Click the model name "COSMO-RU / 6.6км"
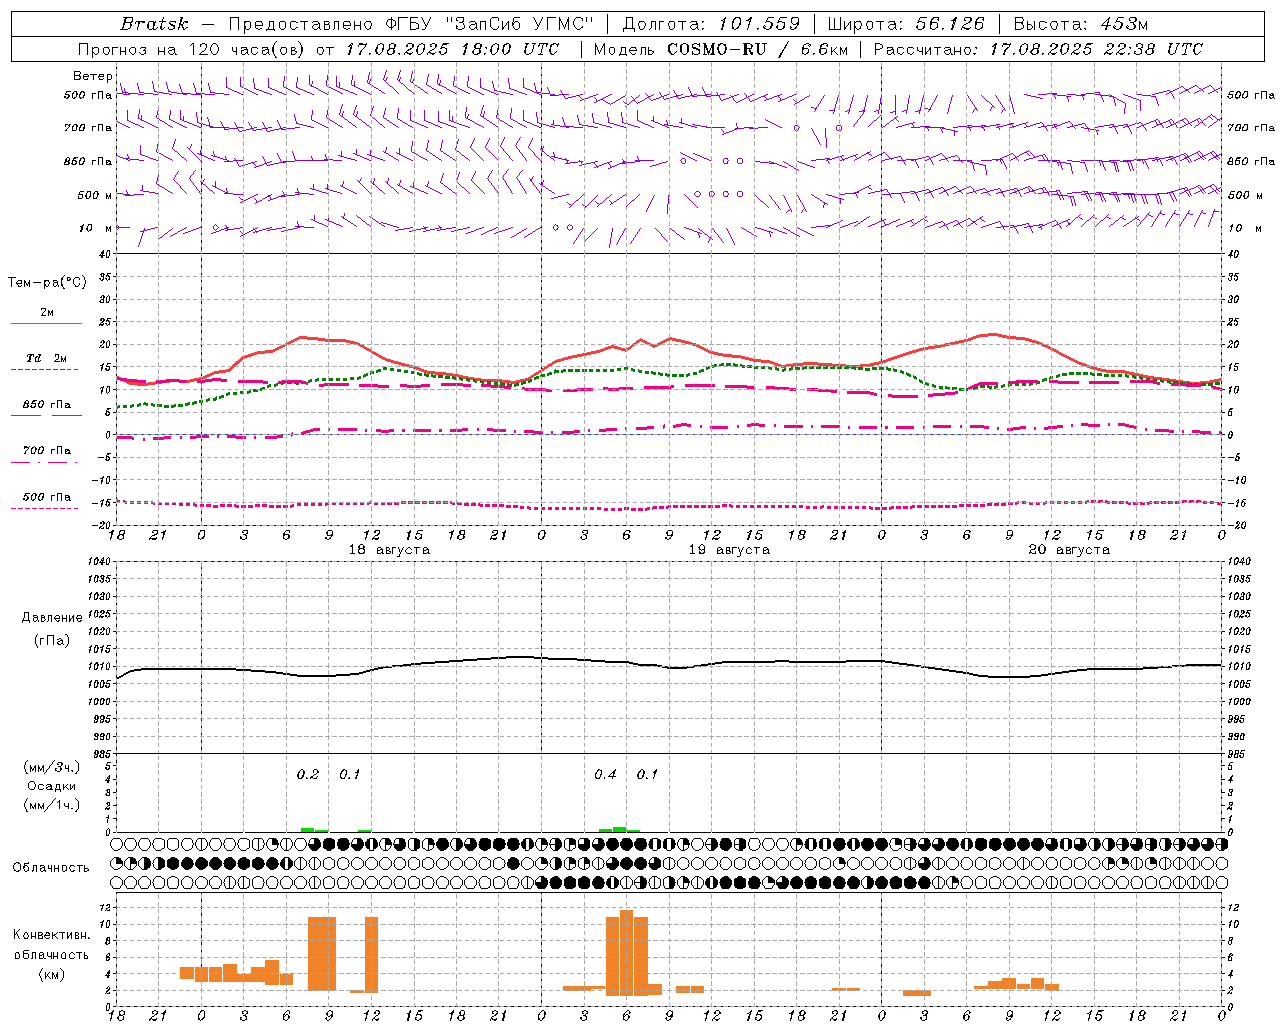 pyautogui.click(x=757, y=49)
